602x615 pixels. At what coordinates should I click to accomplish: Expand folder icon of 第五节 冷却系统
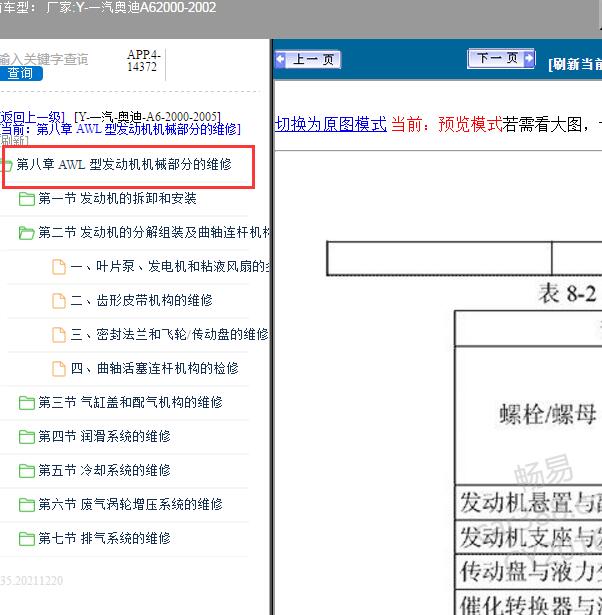click(27, 471)
